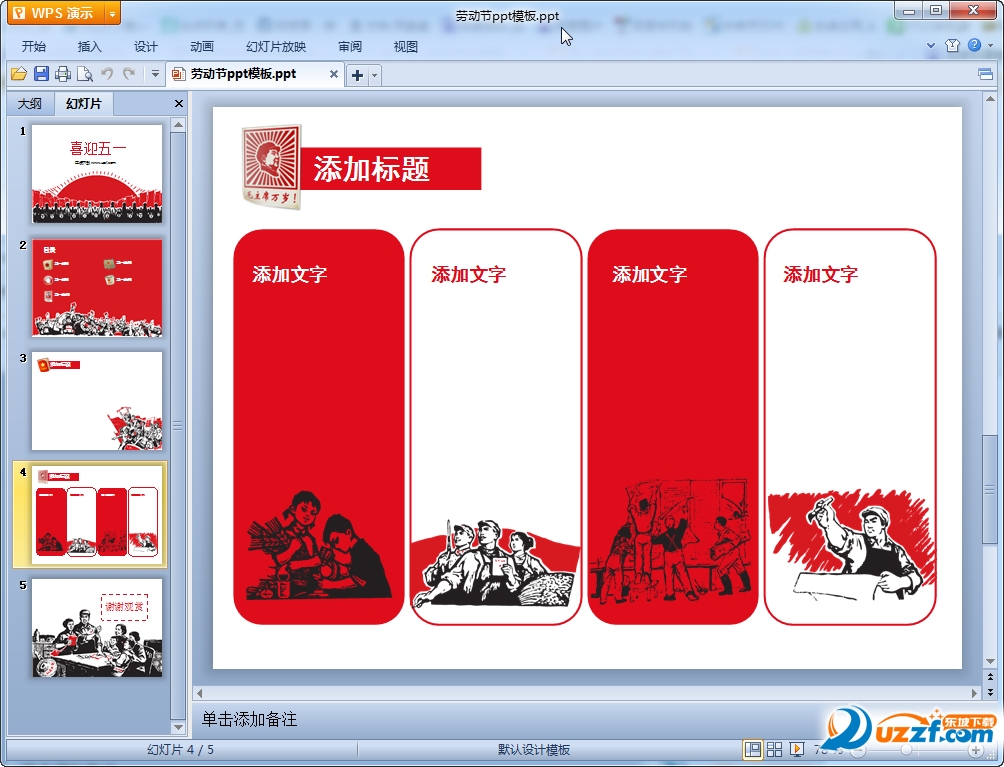Zoom in with the plus button
This screenshot has height=767, width=1004.
976,750
